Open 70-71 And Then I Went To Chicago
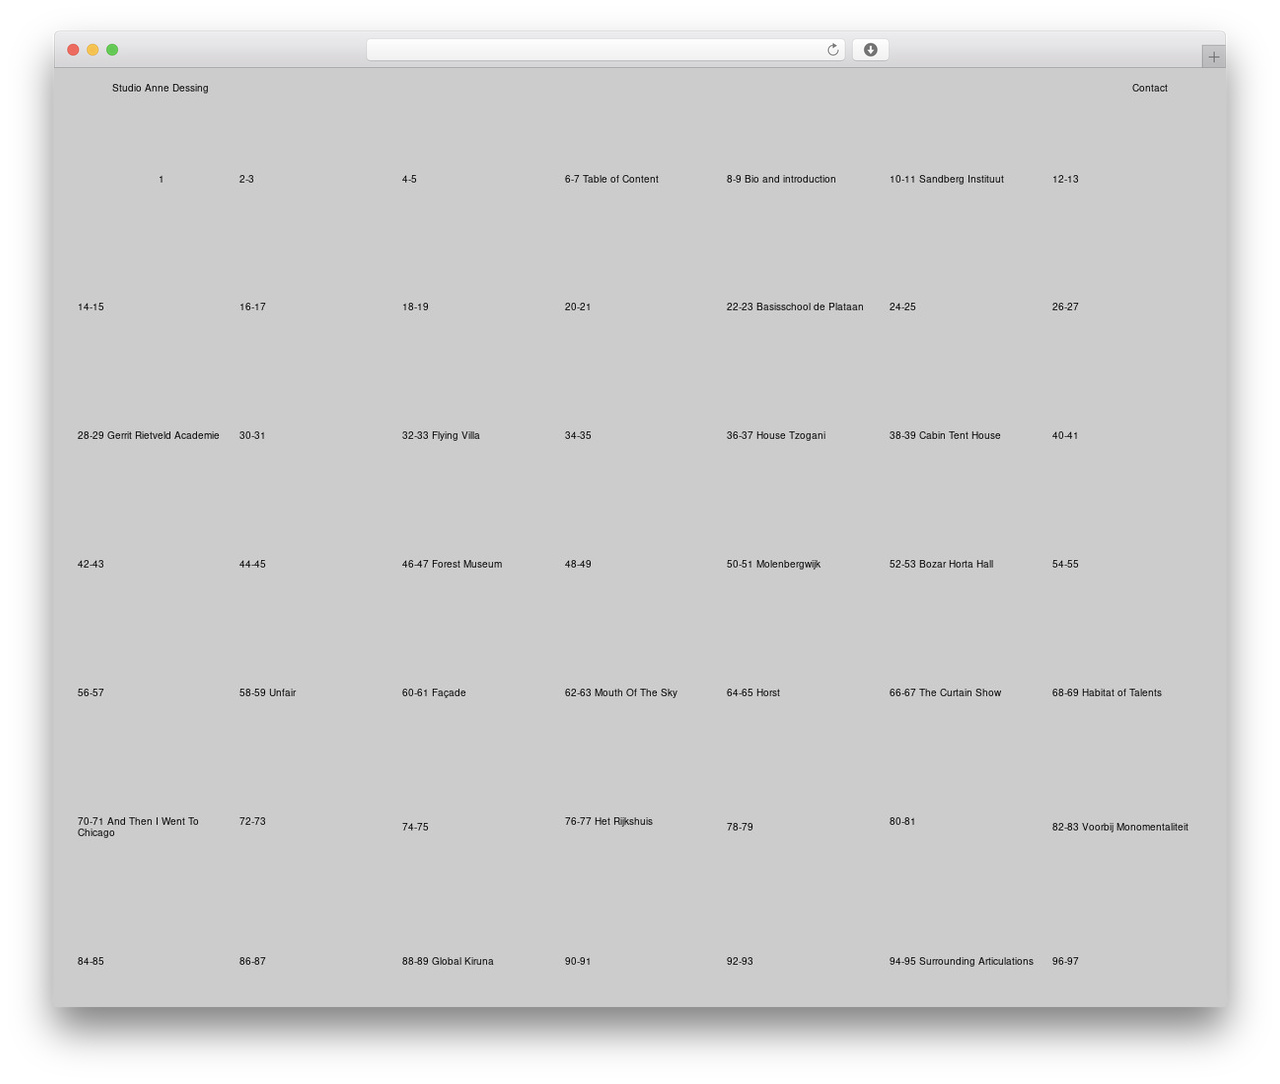This screenshot has height=1084, width=1280. click(x=138, y=827)
